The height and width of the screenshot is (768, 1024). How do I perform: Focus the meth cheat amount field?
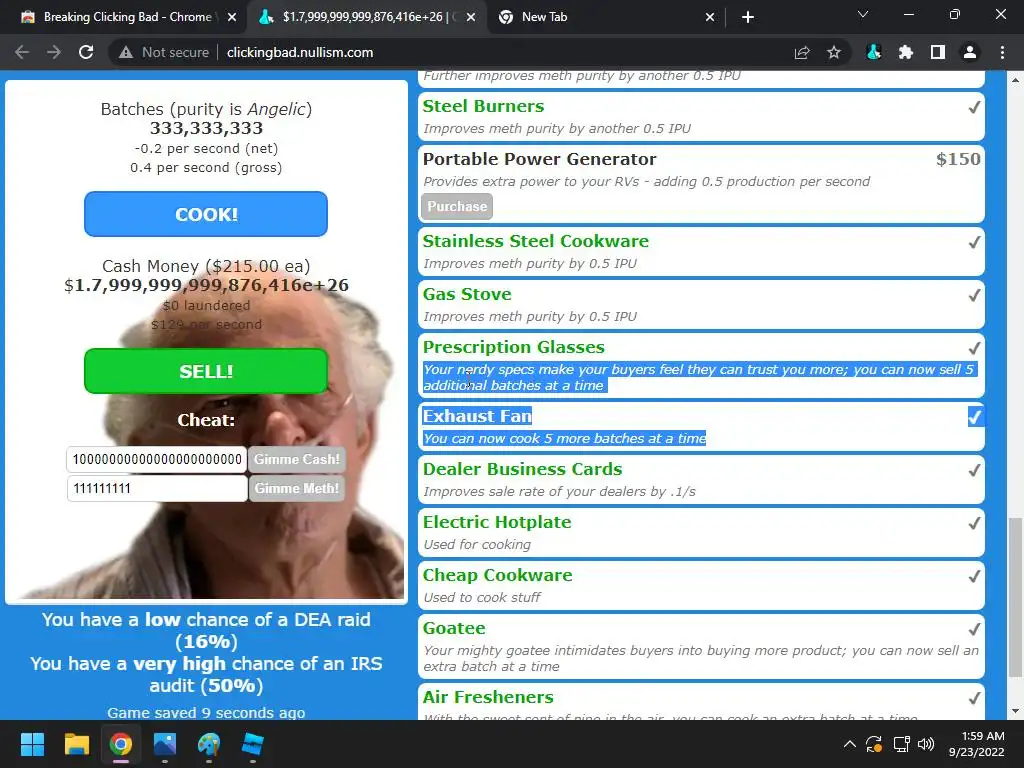(x=157, y=488)
